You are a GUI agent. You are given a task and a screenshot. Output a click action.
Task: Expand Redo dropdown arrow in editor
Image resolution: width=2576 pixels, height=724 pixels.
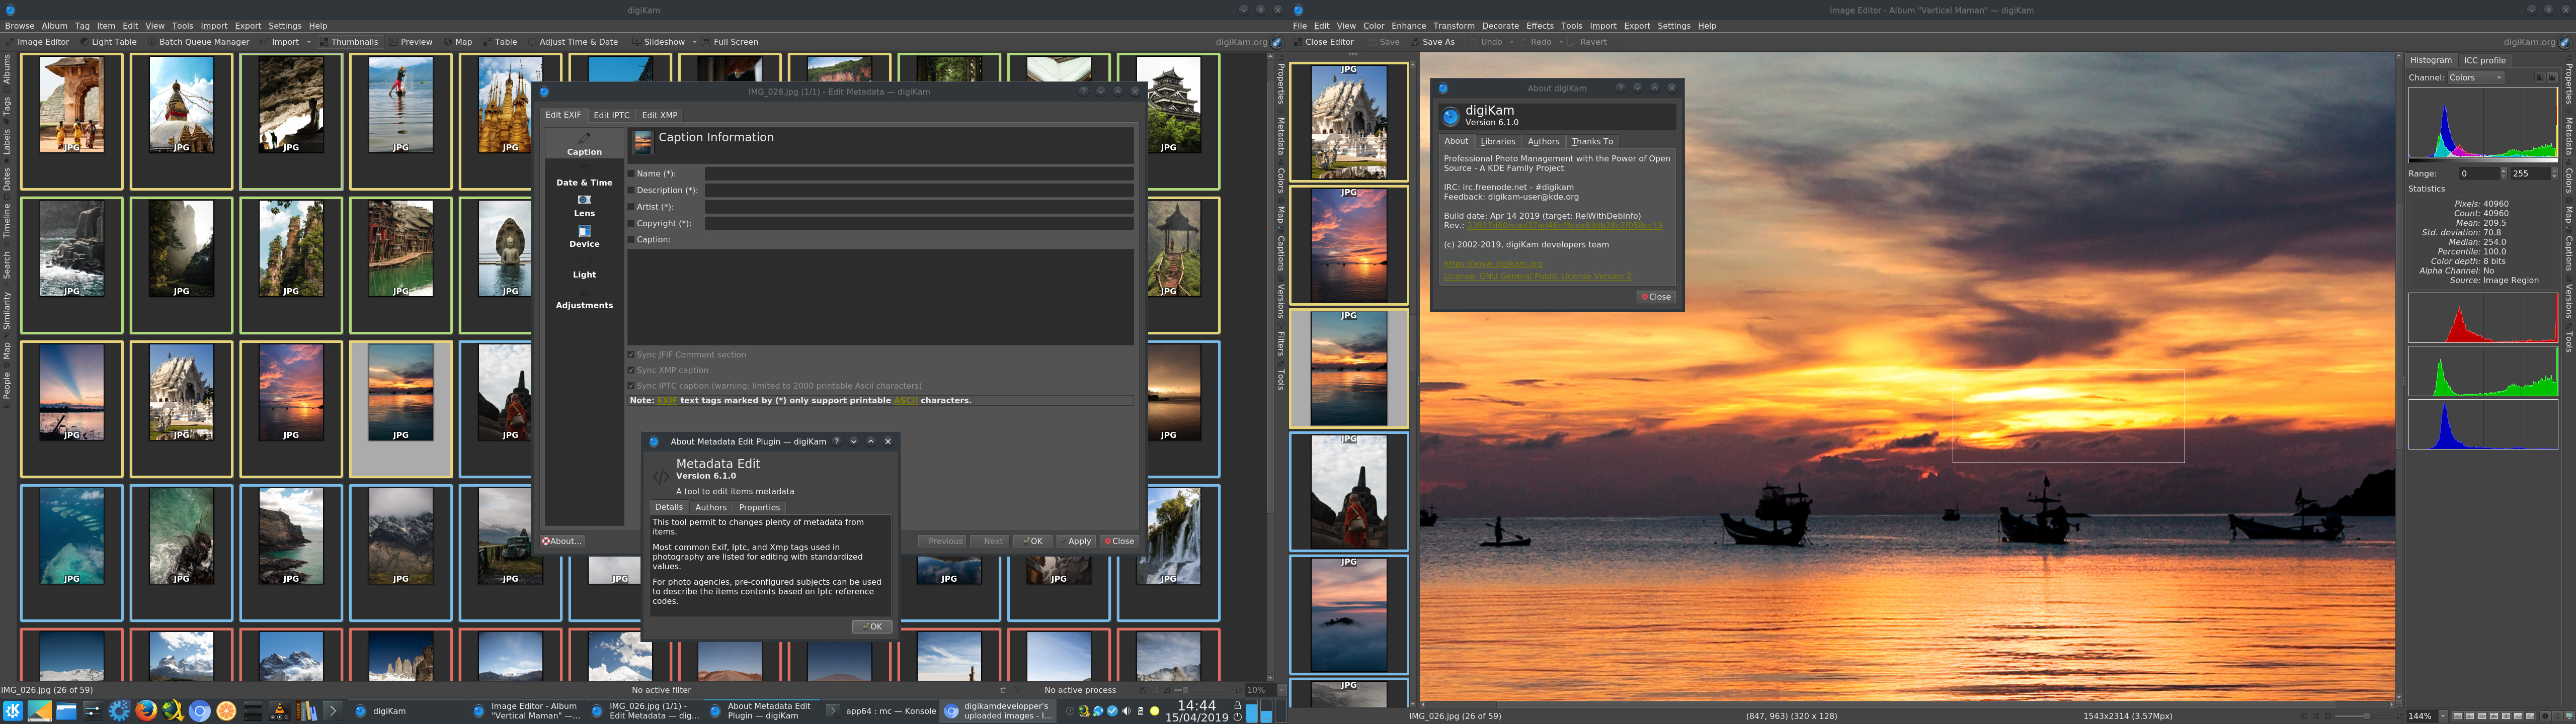[1562, 42]
